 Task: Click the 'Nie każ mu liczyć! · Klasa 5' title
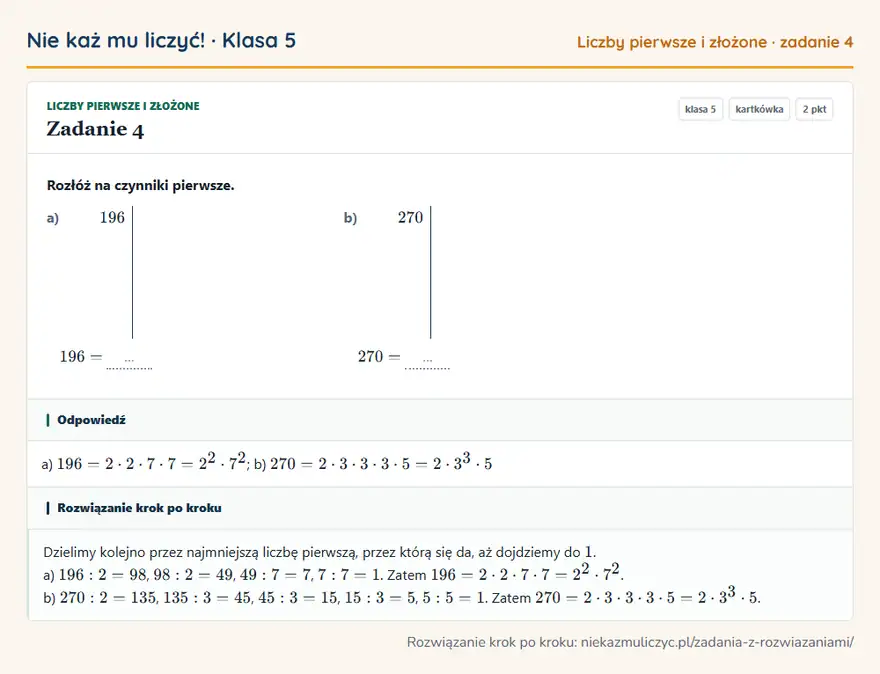click(161, 40)
